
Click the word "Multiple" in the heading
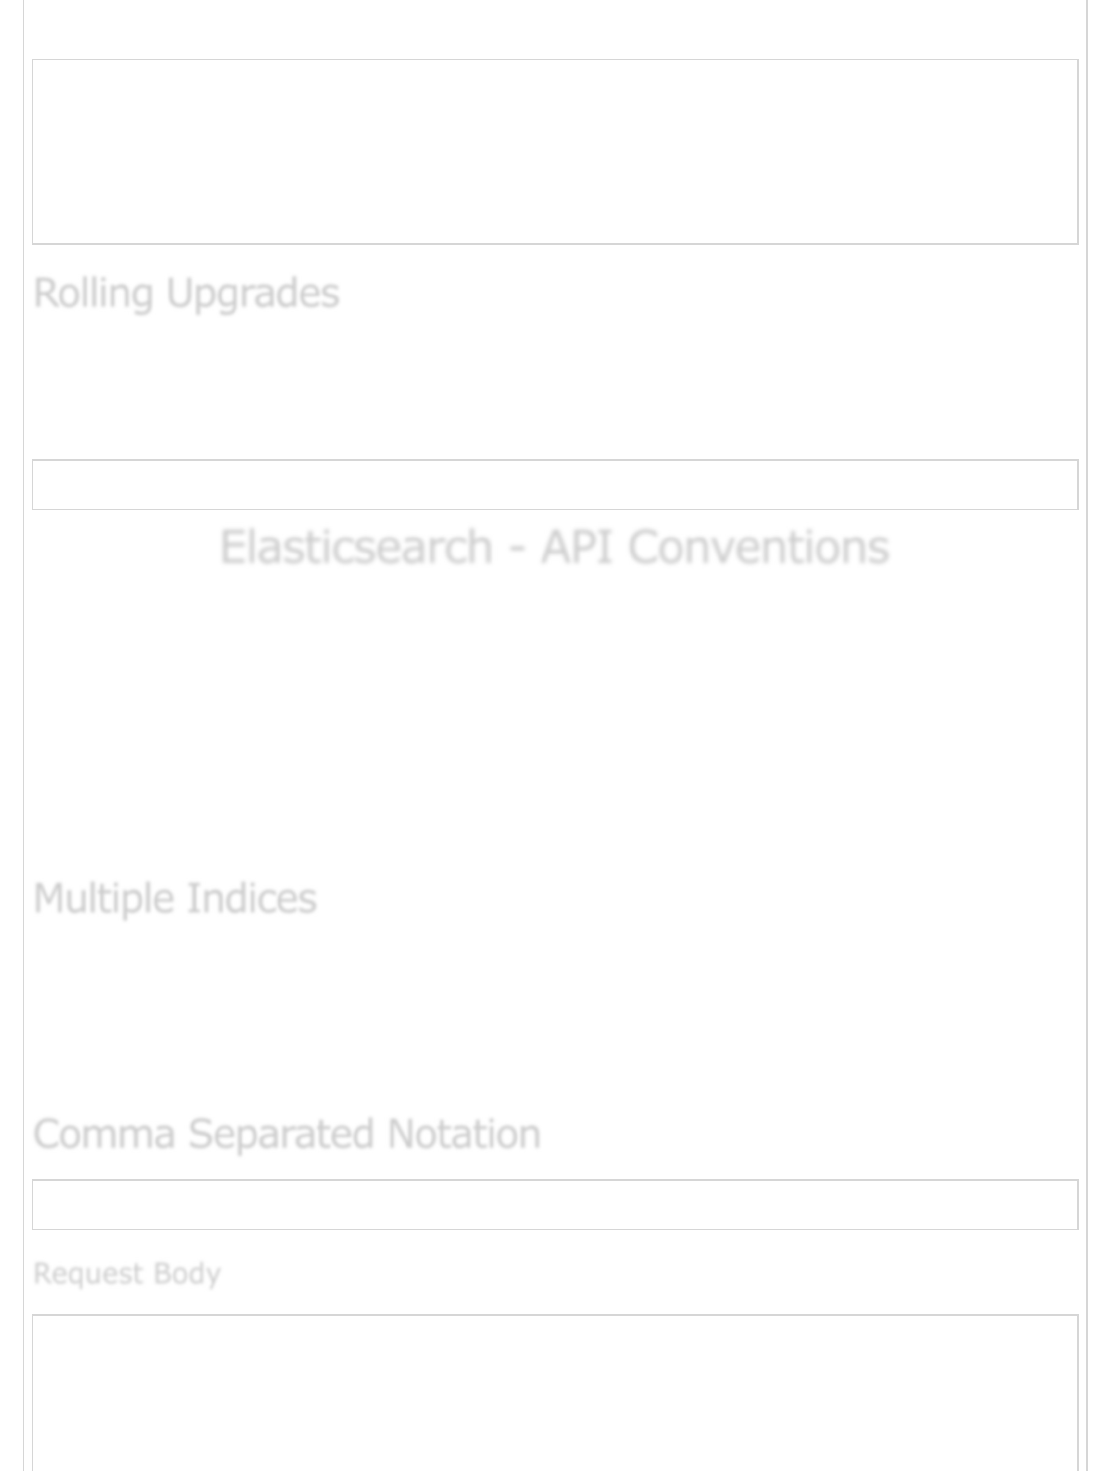click(103, 898)
